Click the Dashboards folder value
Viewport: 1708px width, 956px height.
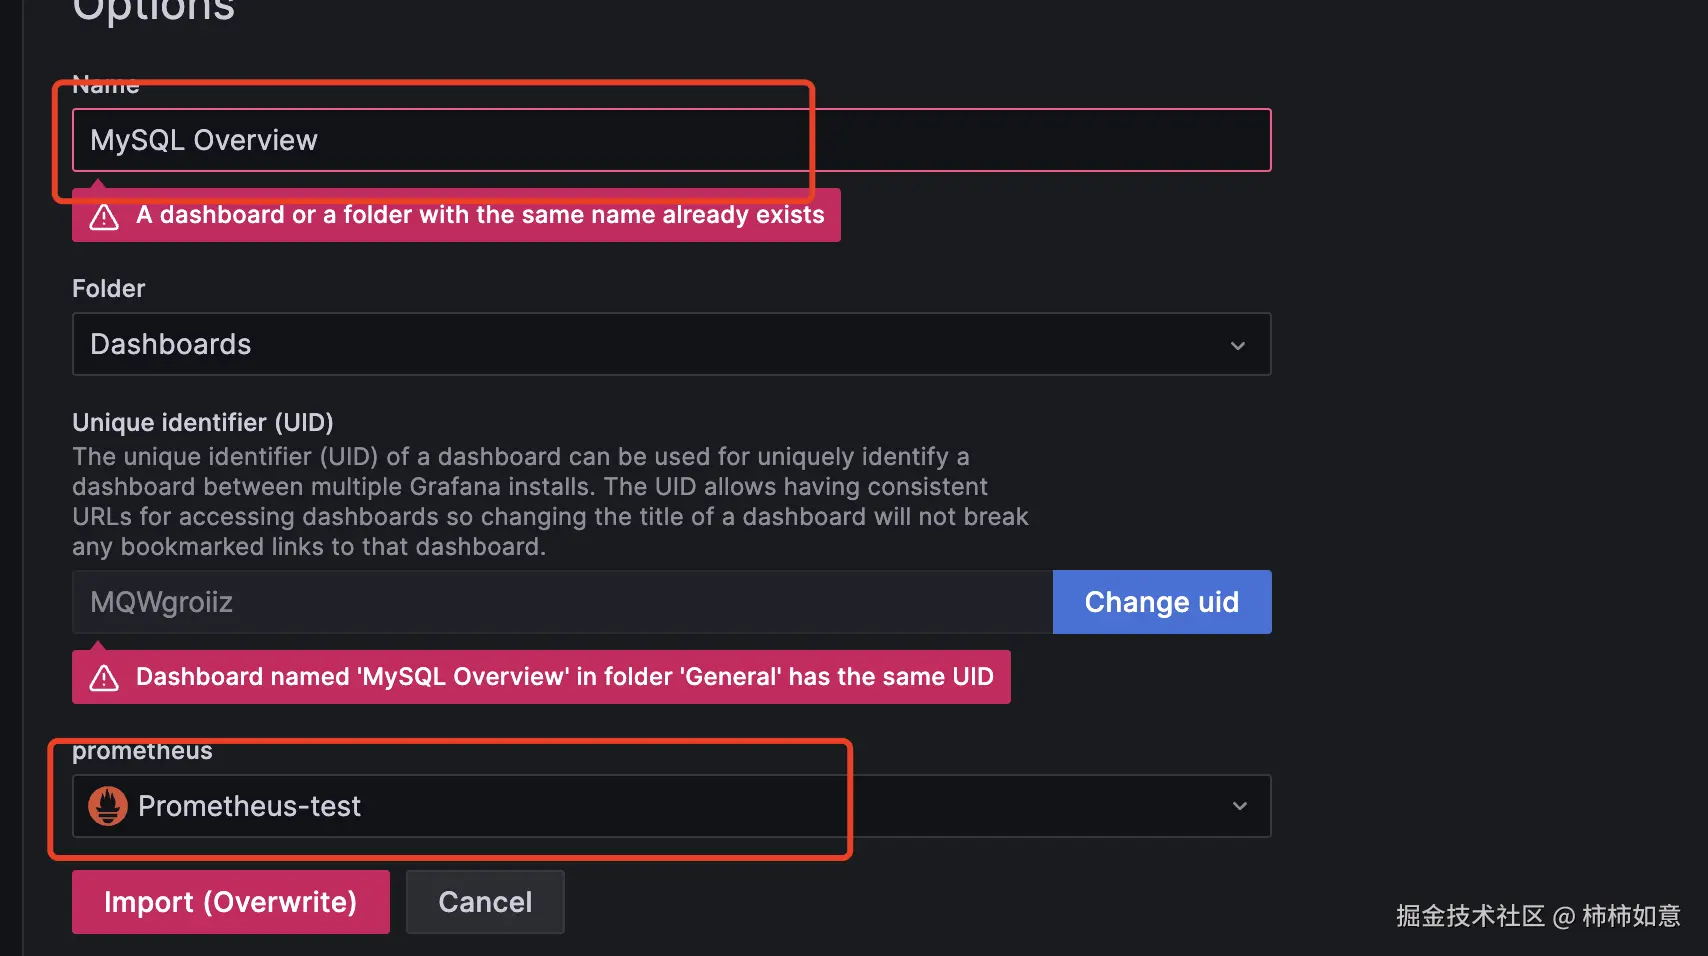[170, 344]
